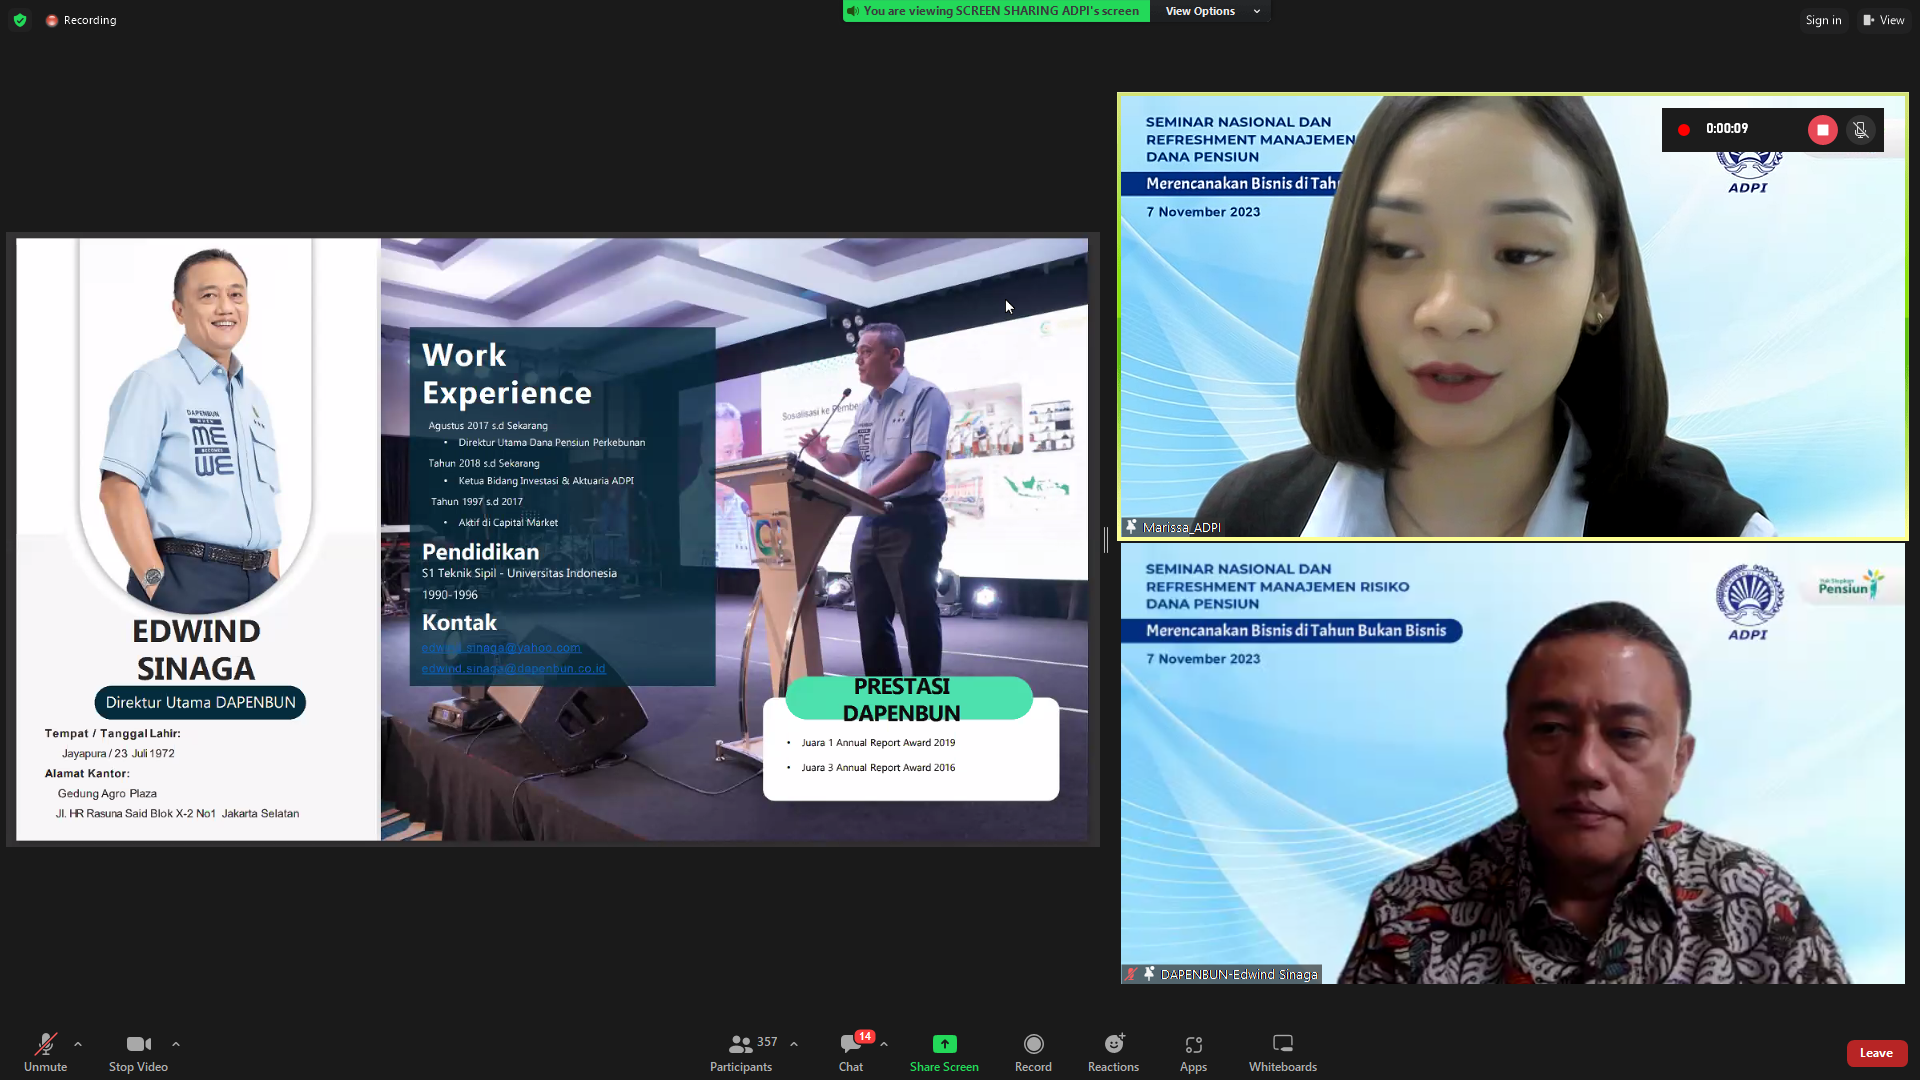Open the Reactions smiley icon
This screenshot has height=1080, width=1920.
[x=1113, y=1044]
